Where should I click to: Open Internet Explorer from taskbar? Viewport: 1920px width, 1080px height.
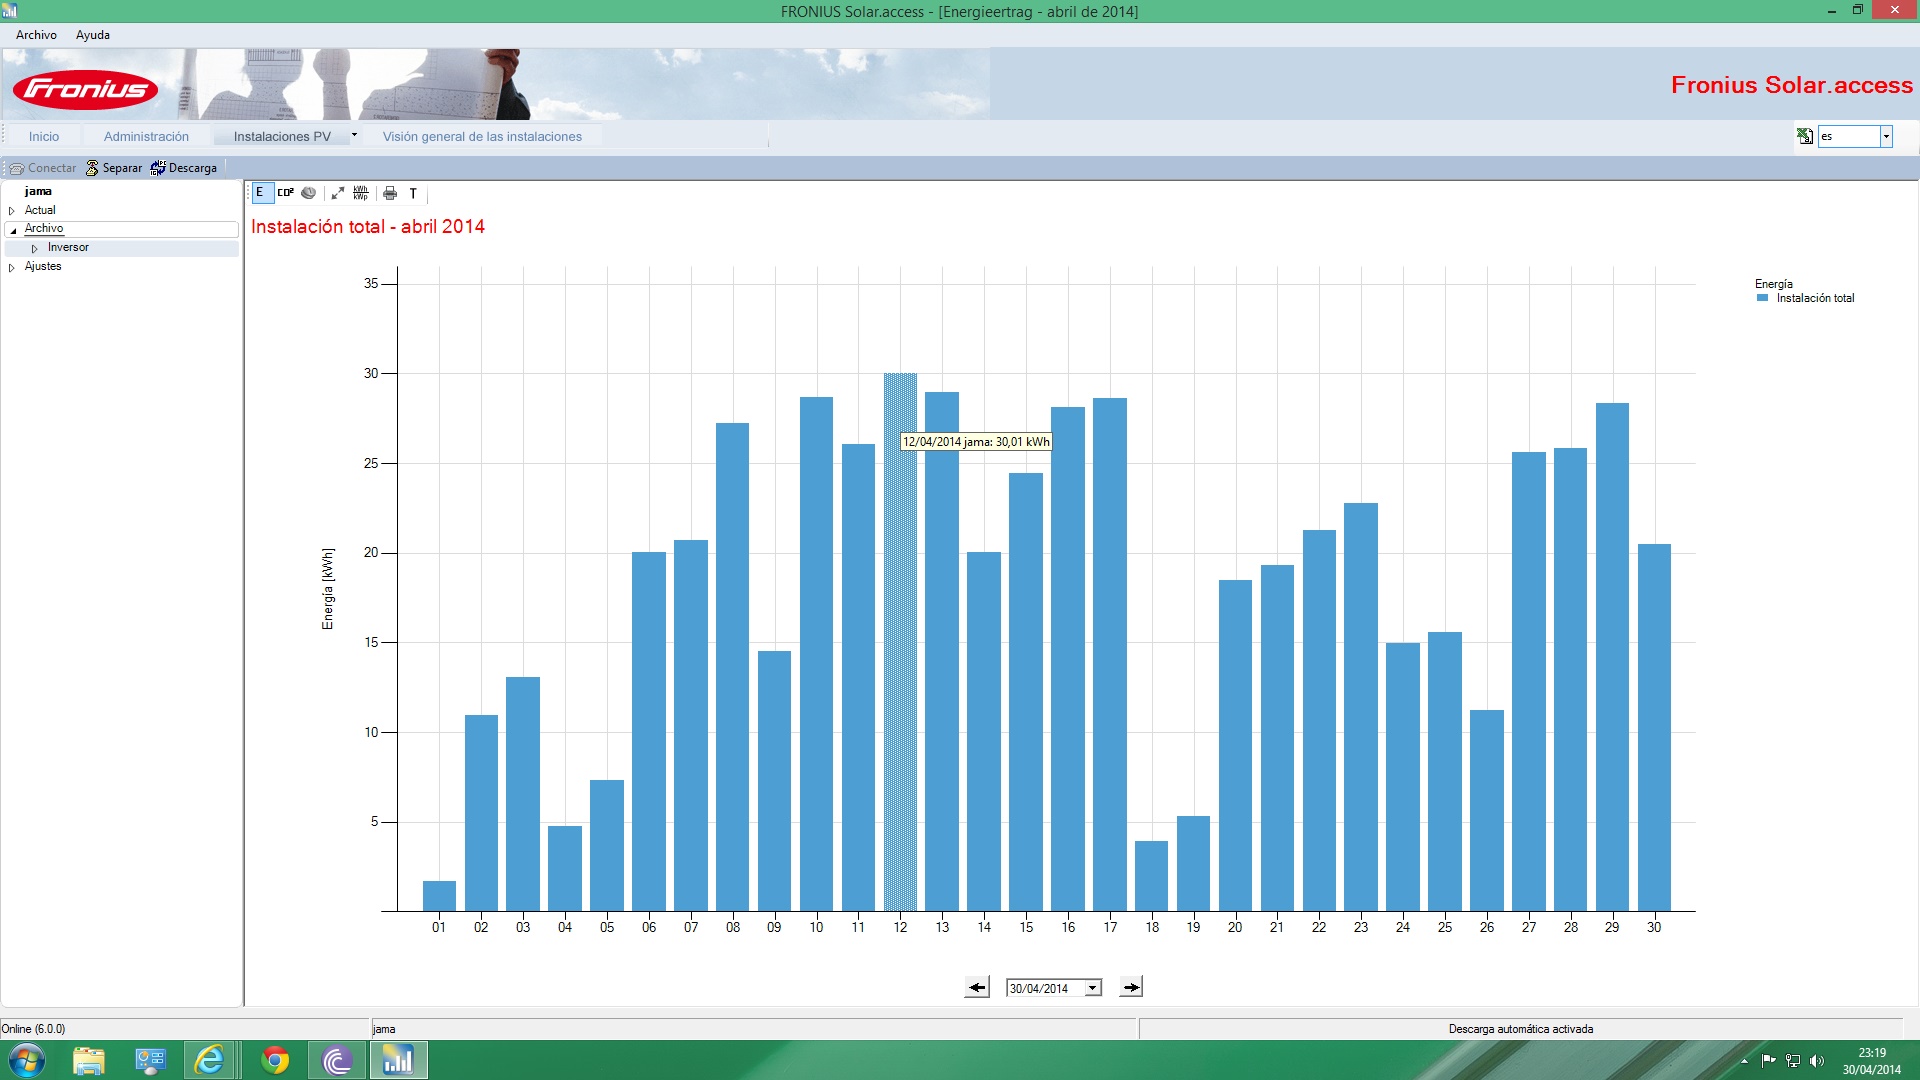[210, 1060]
